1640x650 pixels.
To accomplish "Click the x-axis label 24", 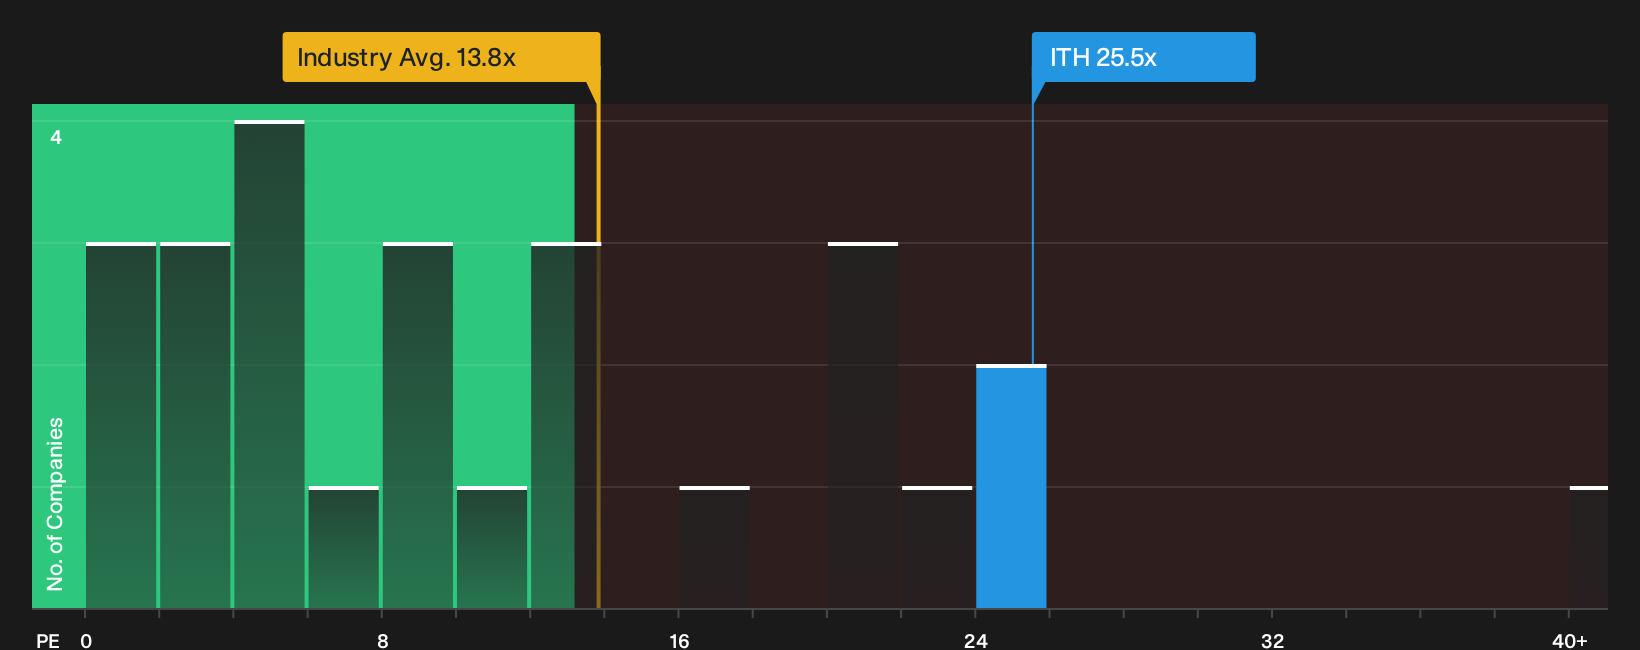I will (x=976, y=640).
